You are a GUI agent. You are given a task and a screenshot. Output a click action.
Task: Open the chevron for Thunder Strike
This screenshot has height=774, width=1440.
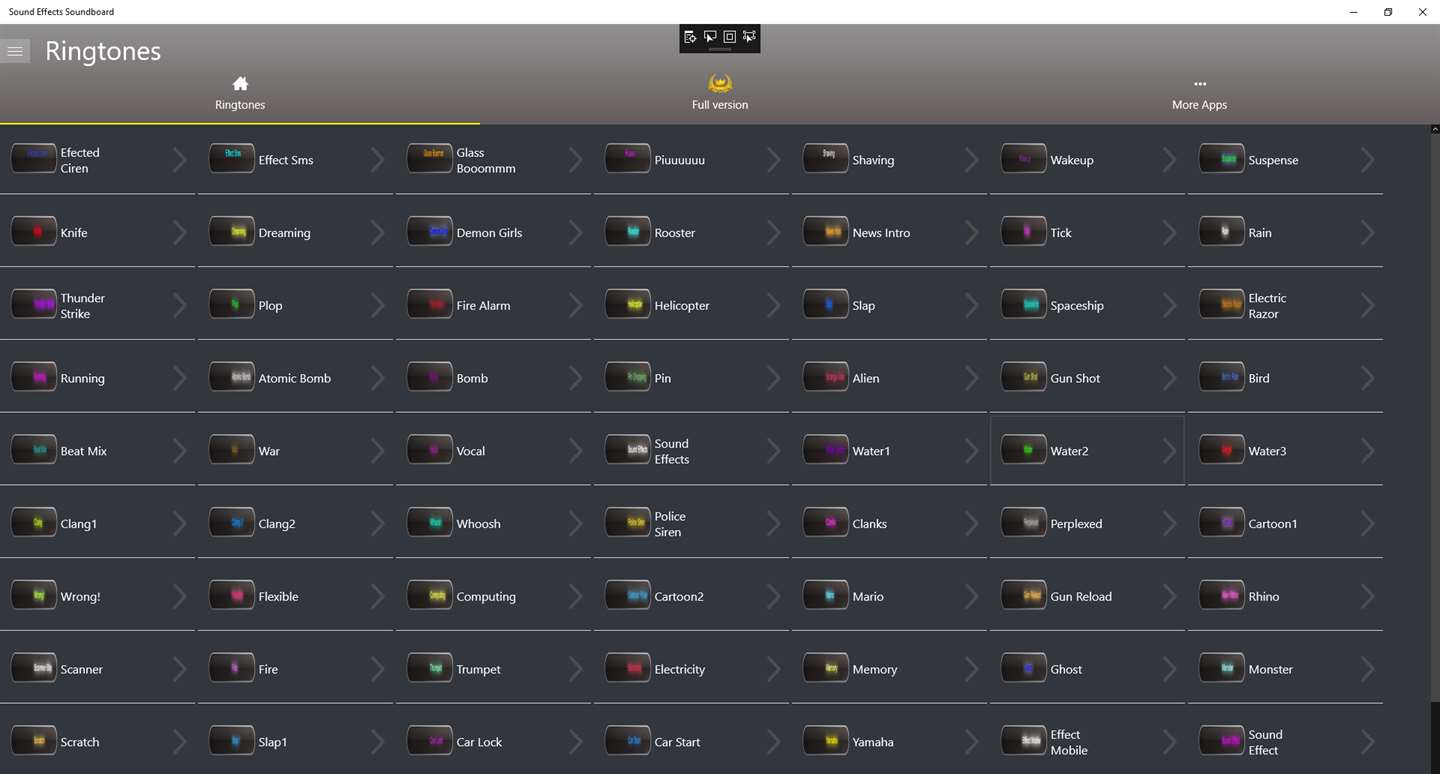(179, 305)
